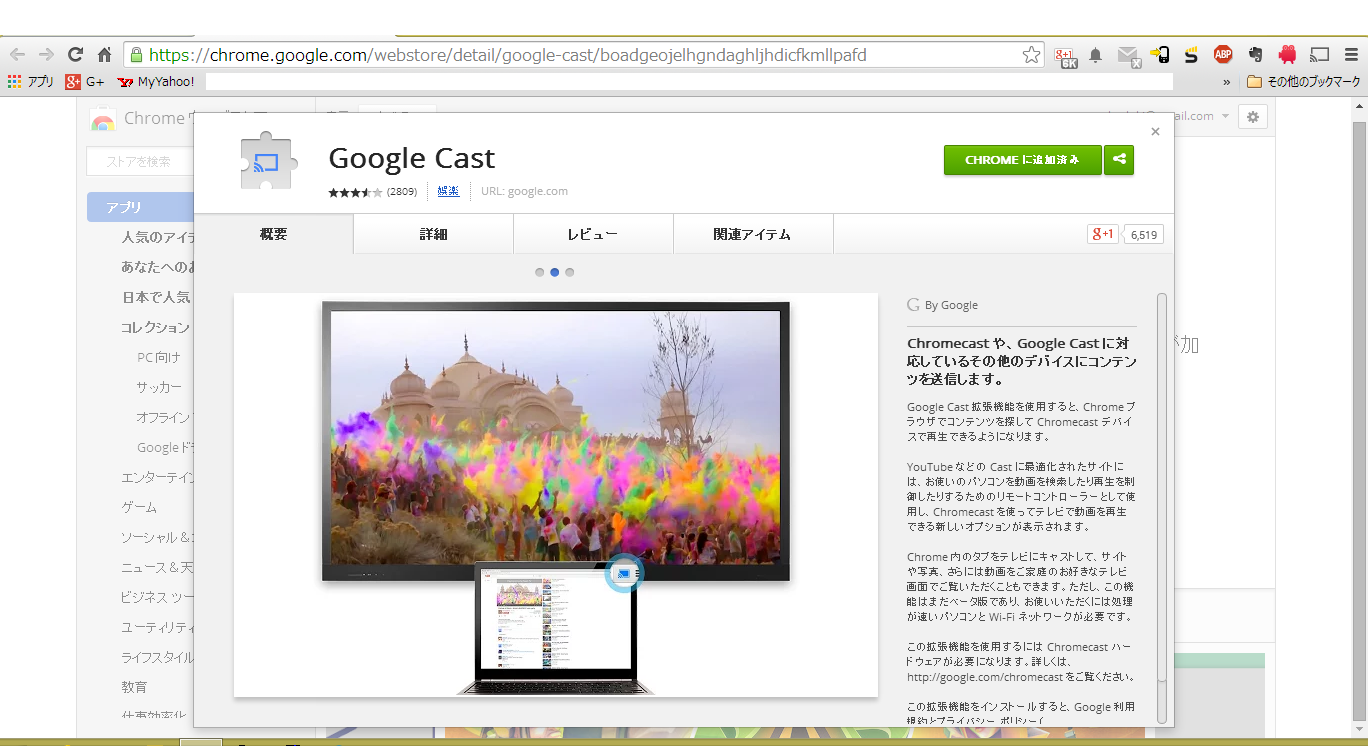Share Google Cast with the share icon
This screenshot has width=1368, height=746.
tap(1119, 160)
